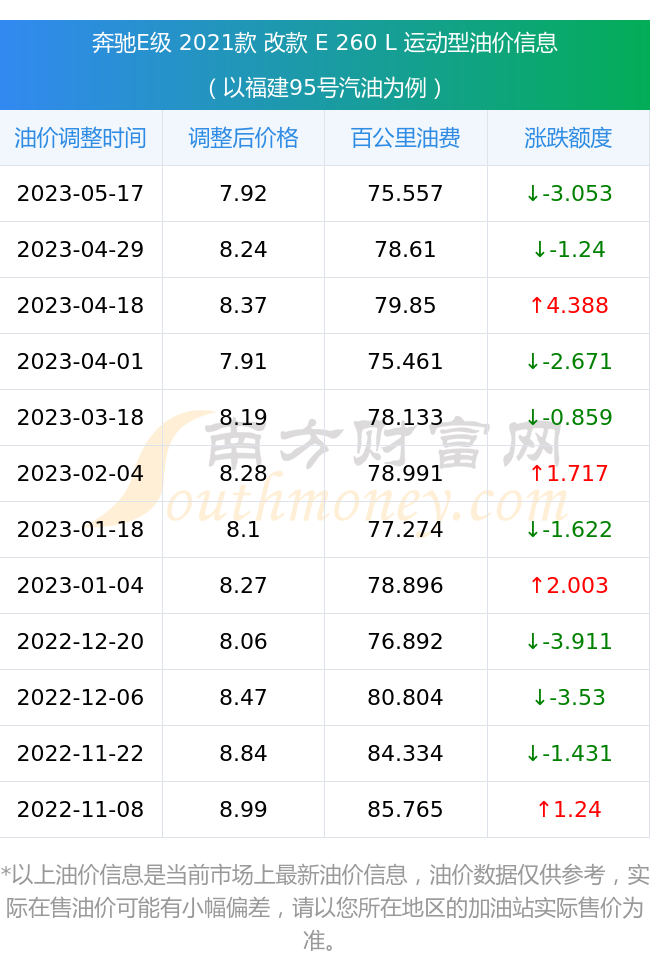This screenshot has width=650, height=957.
Task: Click the red up arrow value 1.717
Action: point(568,473)
